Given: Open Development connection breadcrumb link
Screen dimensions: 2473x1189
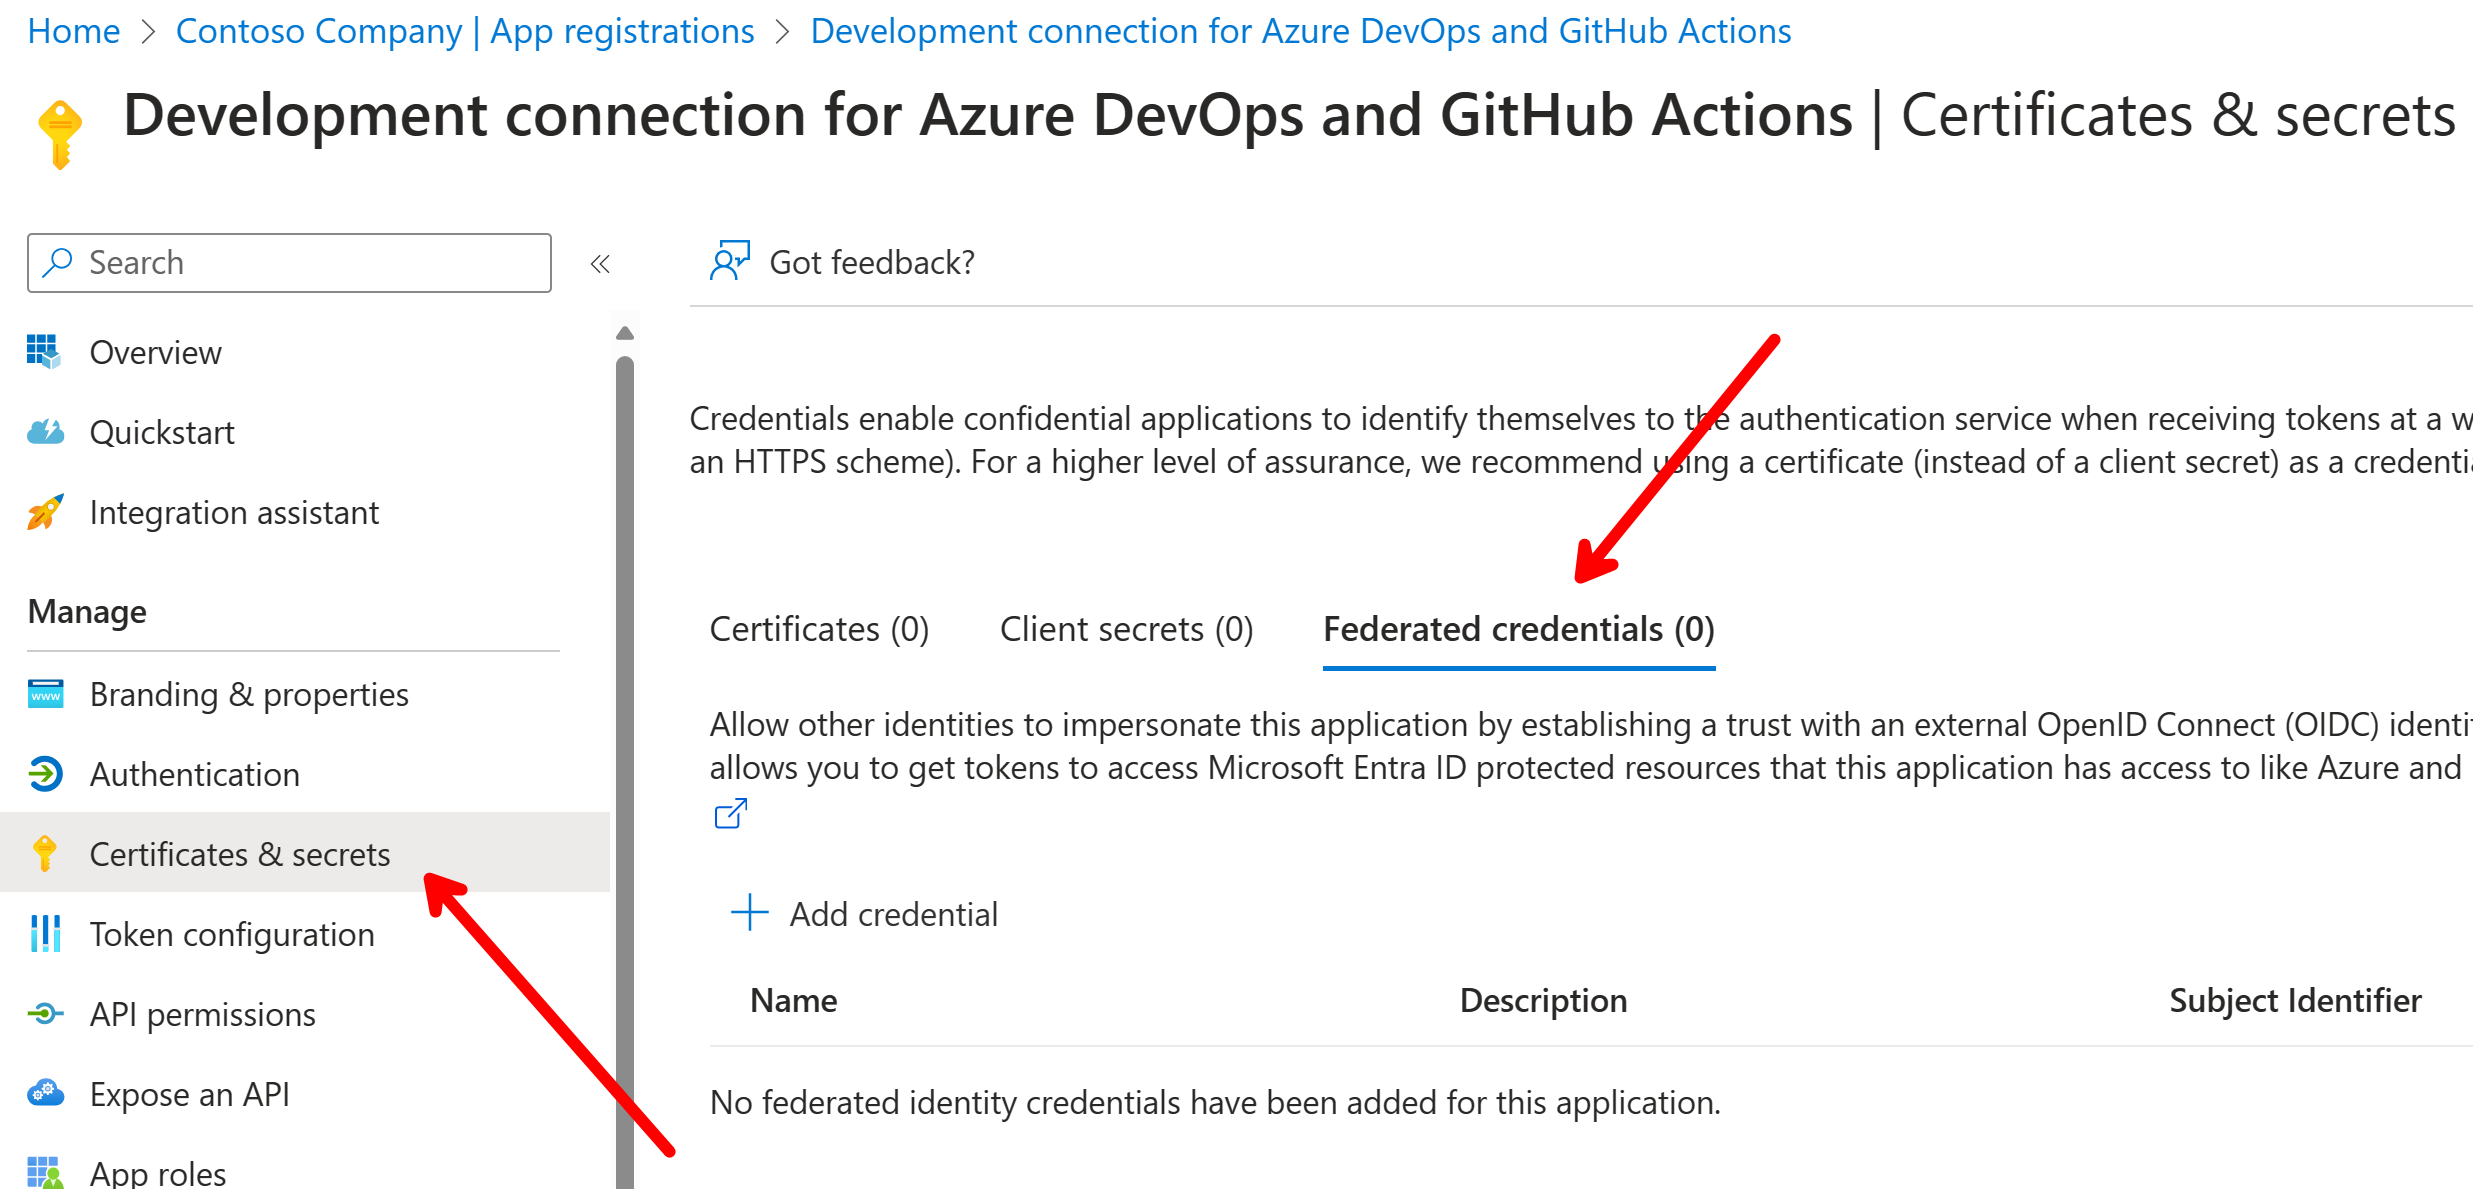Looking at the screenshot, I should (1301, 31).
